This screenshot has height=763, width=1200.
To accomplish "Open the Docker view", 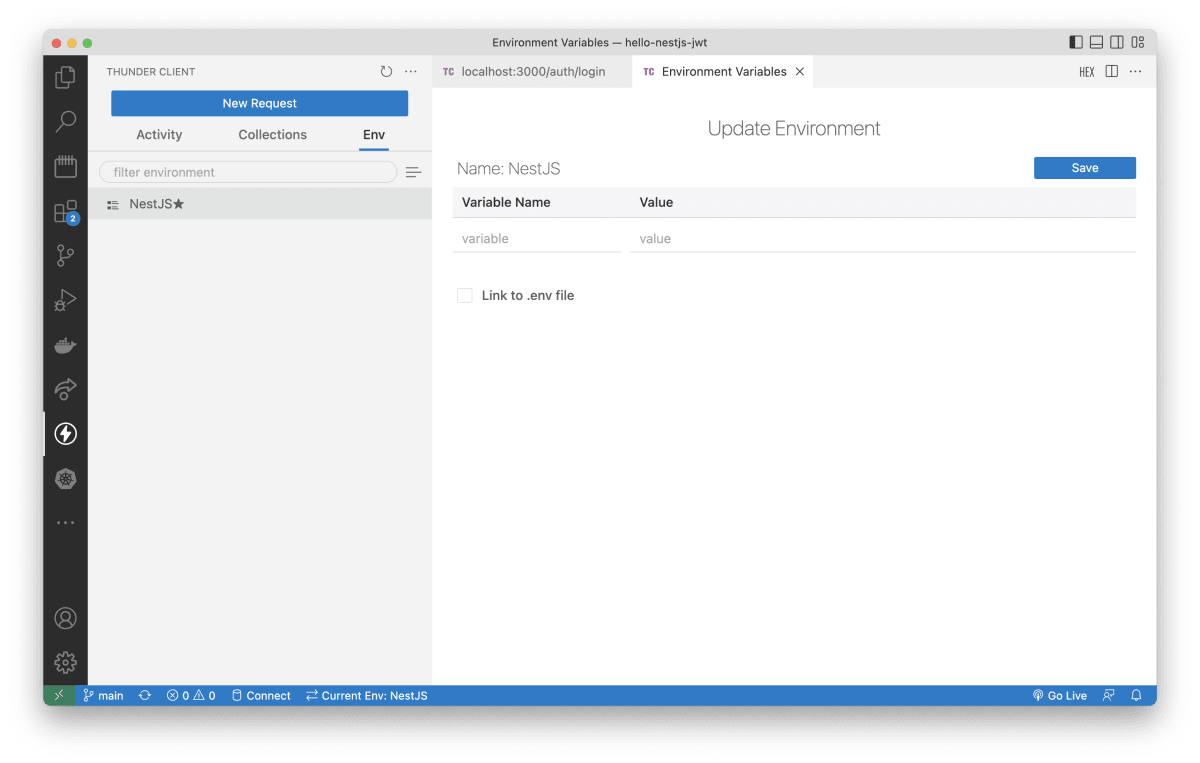I will click(65, 345).
